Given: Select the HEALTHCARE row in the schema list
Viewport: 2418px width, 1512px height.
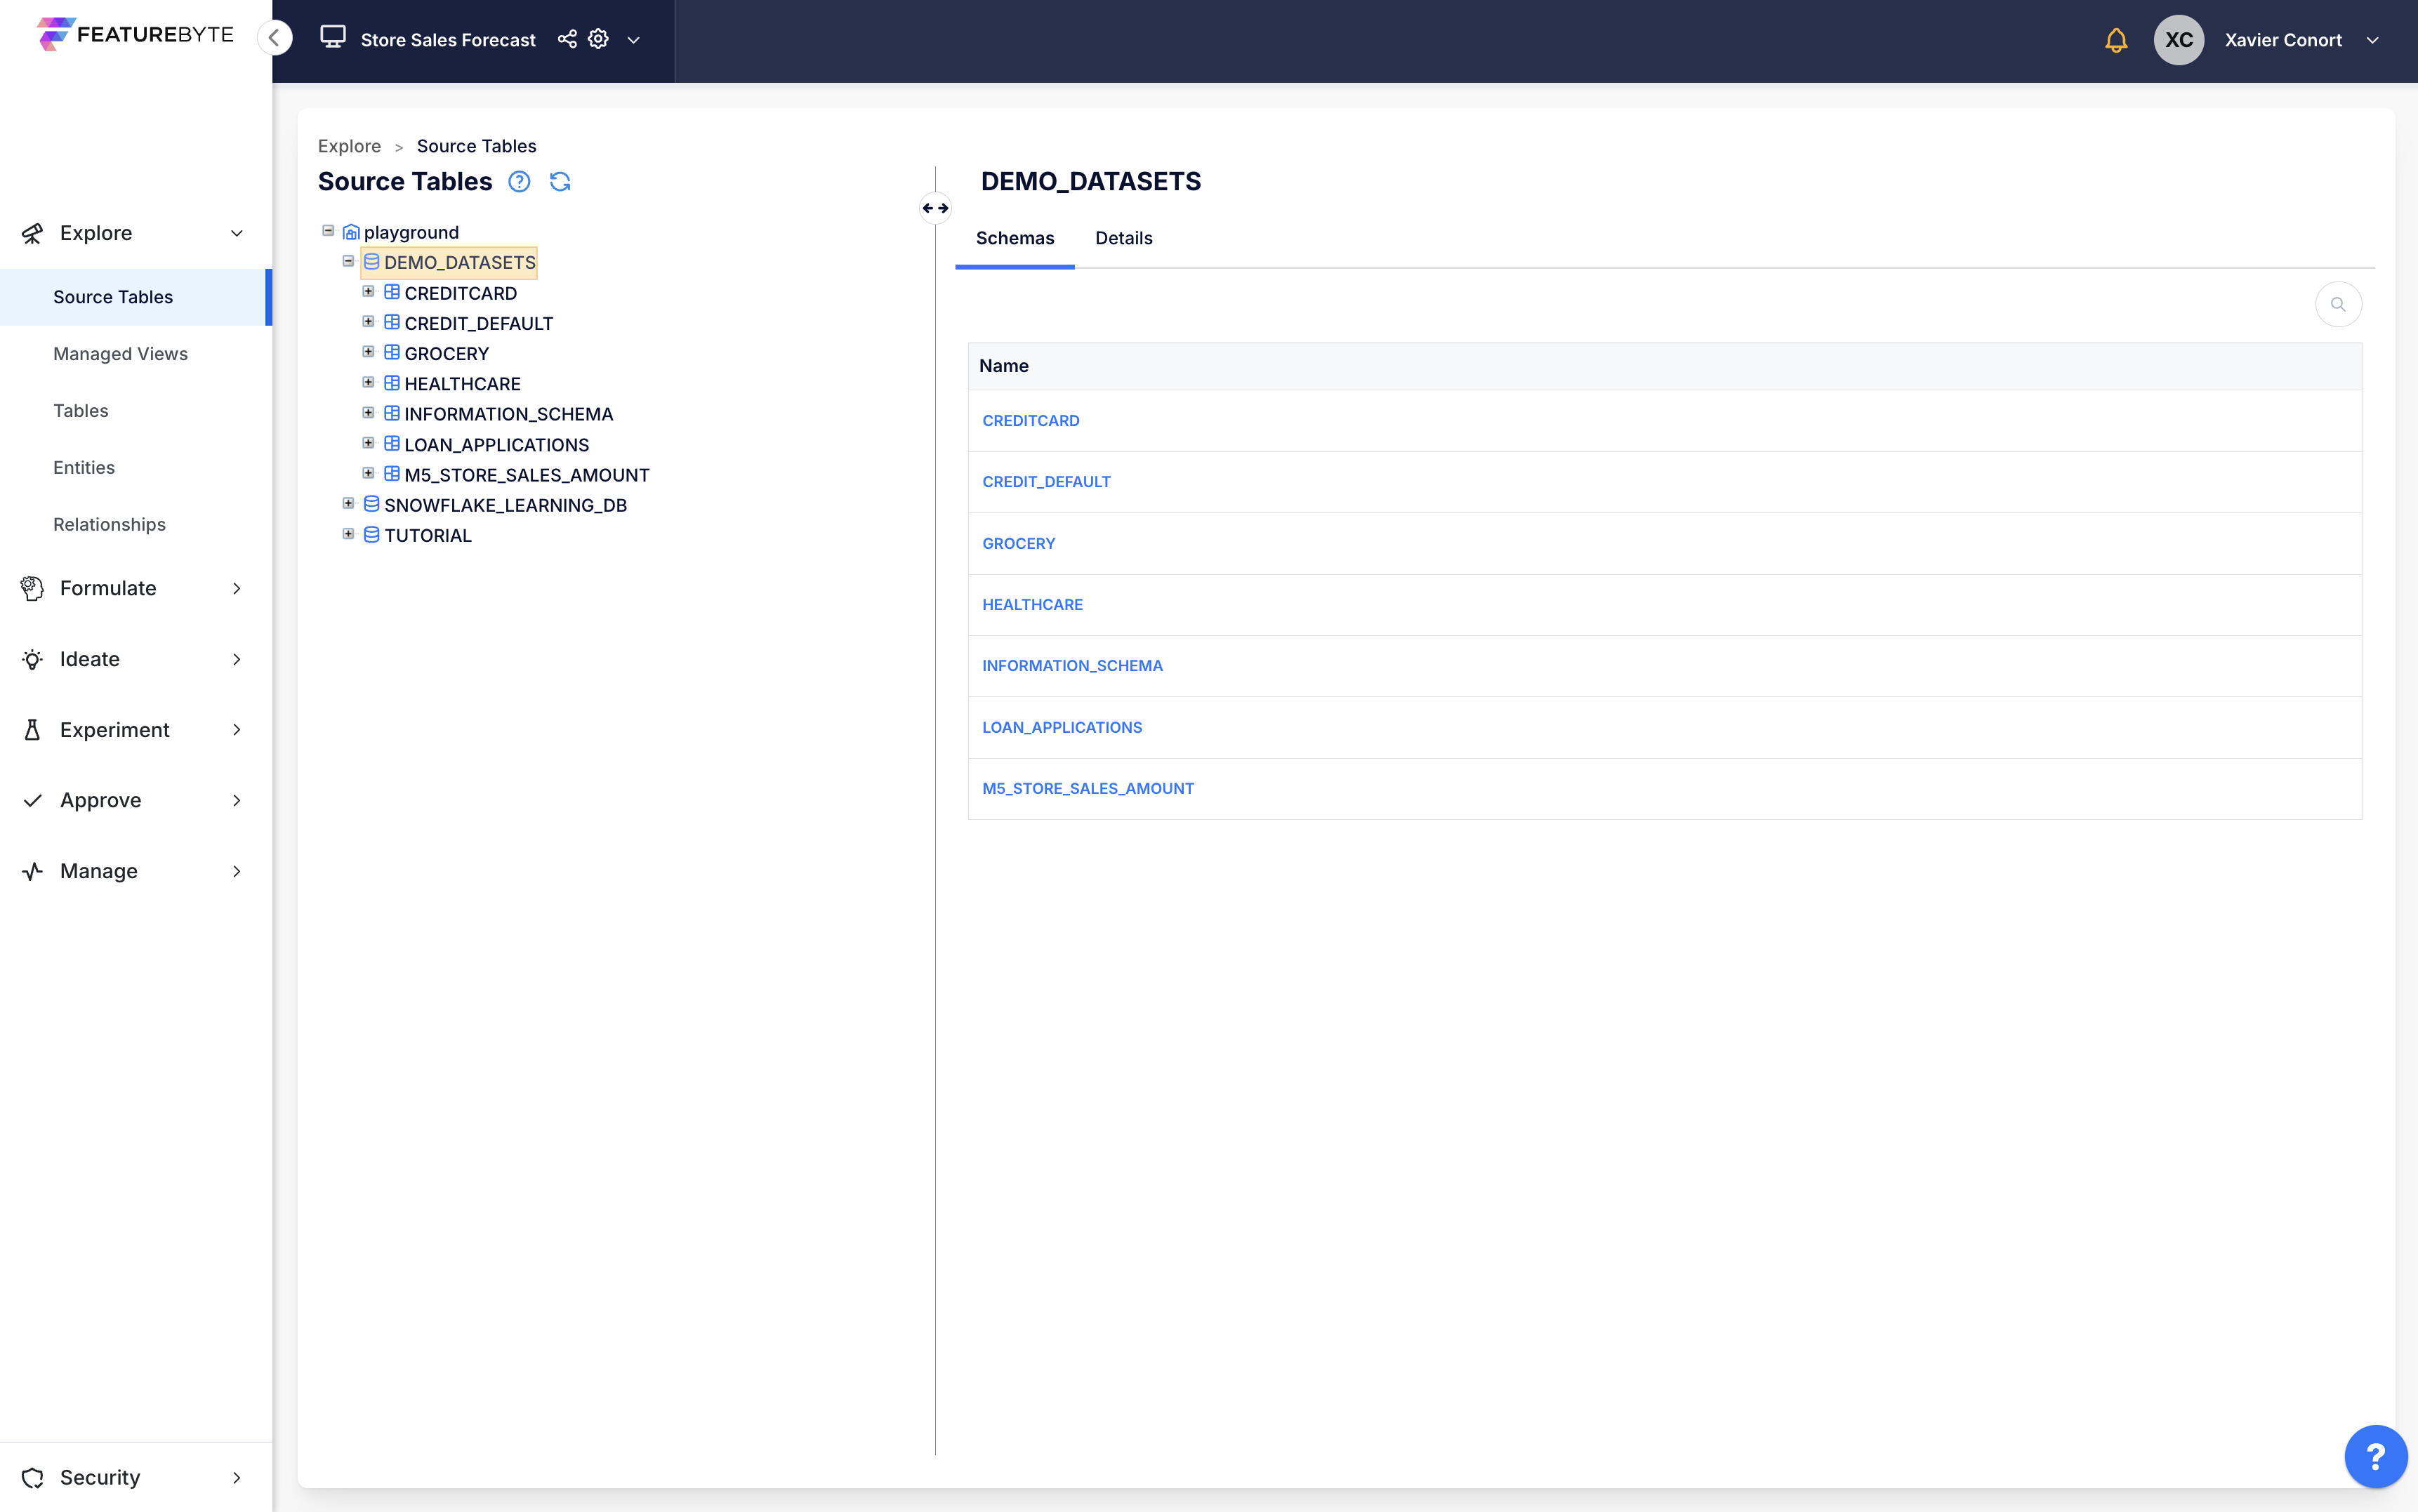Looking at the screenshot, I should pyautogui.click(x=1032, y=604).
